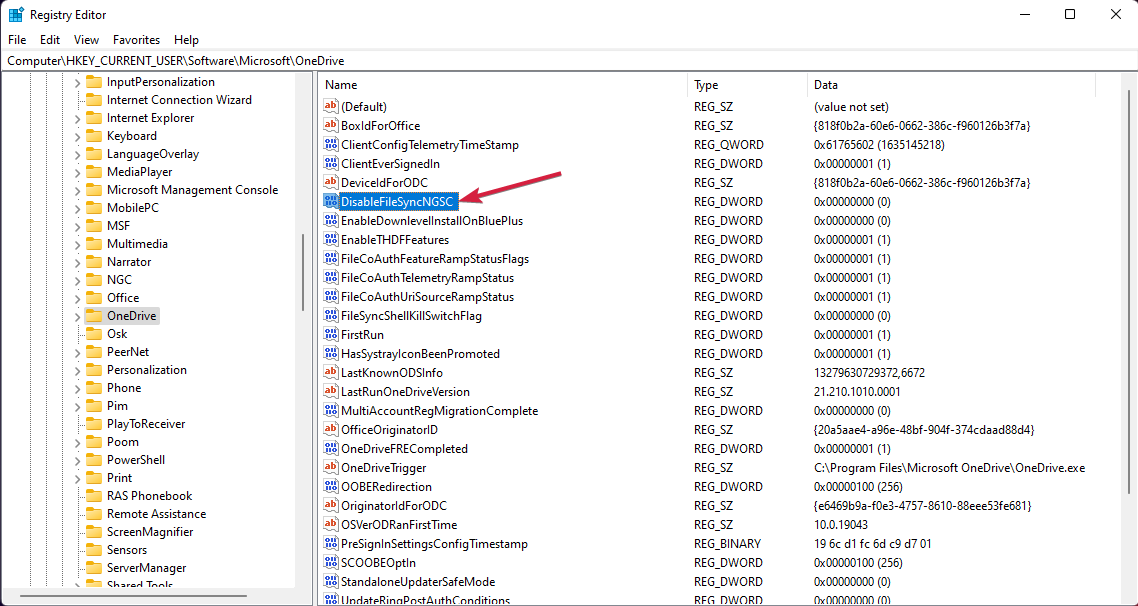1138x606 pixels.
Task: Click the folder icon of MediaPlayer key
Action: pos(94,172)
